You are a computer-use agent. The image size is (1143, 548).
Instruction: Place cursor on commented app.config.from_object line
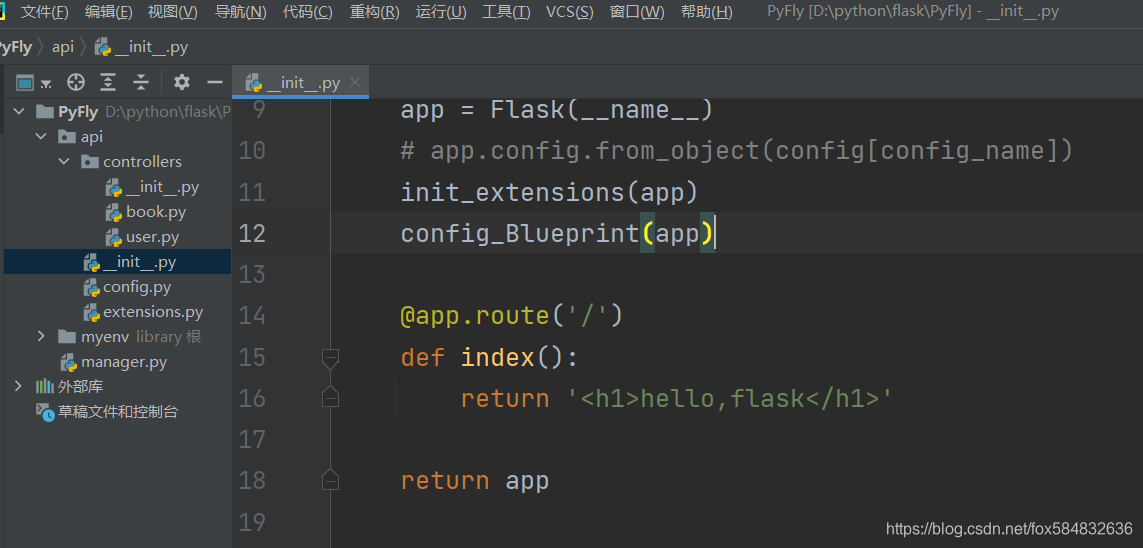[x=737, y=151]
